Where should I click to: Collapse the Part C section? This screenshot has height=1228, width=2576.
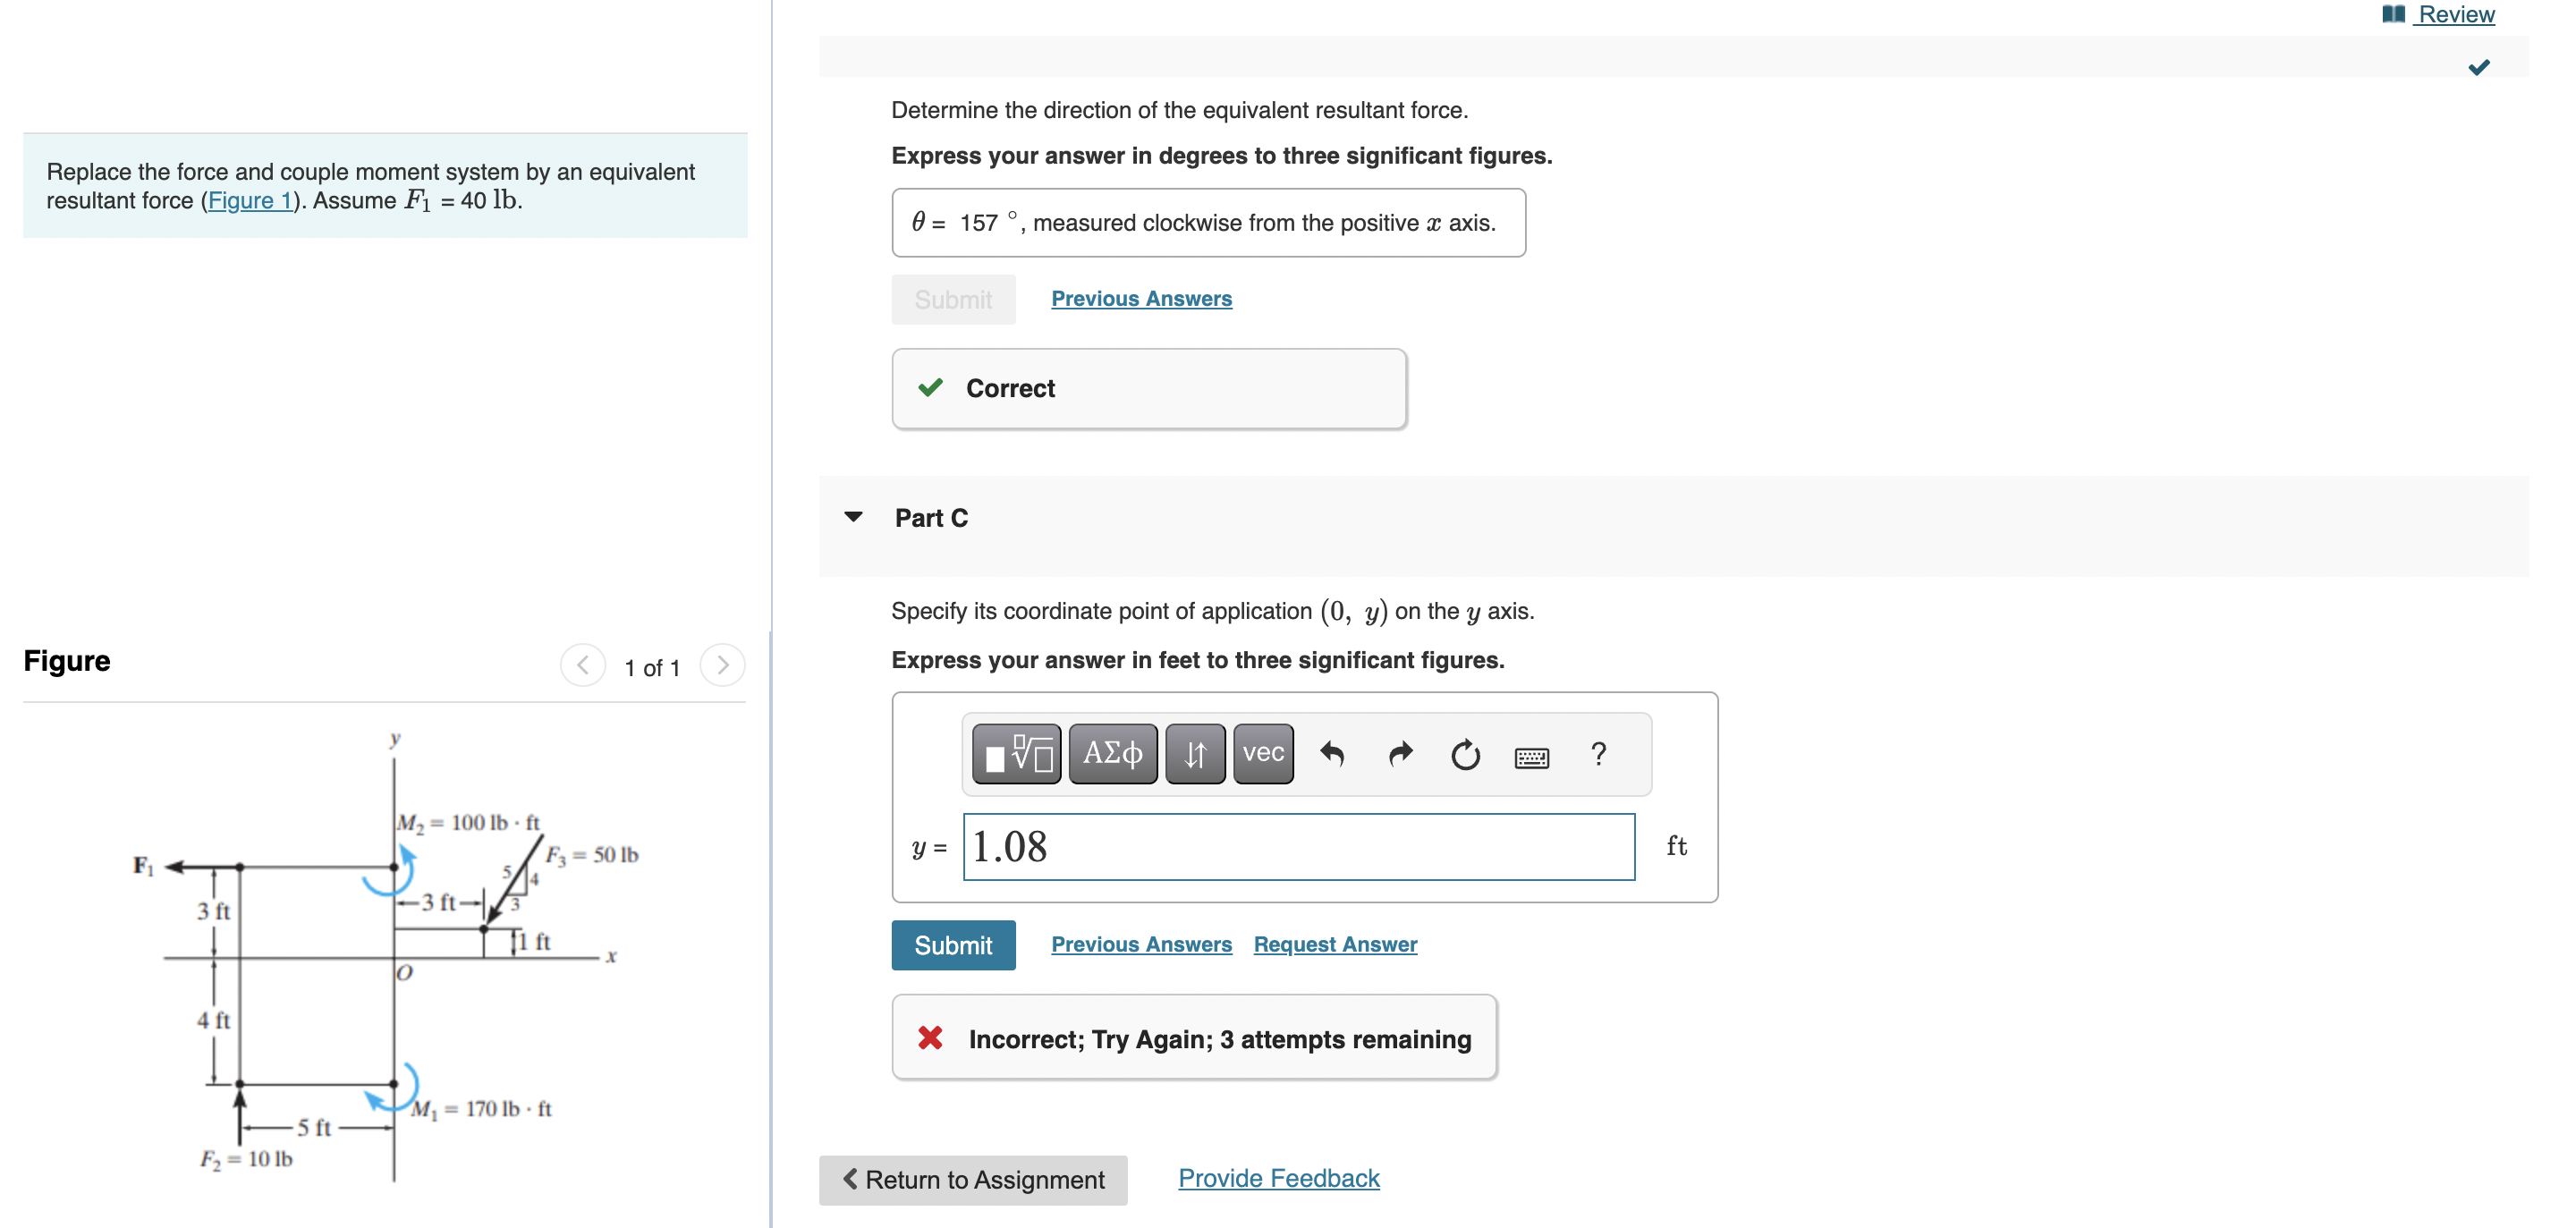(x=853, y=517)
